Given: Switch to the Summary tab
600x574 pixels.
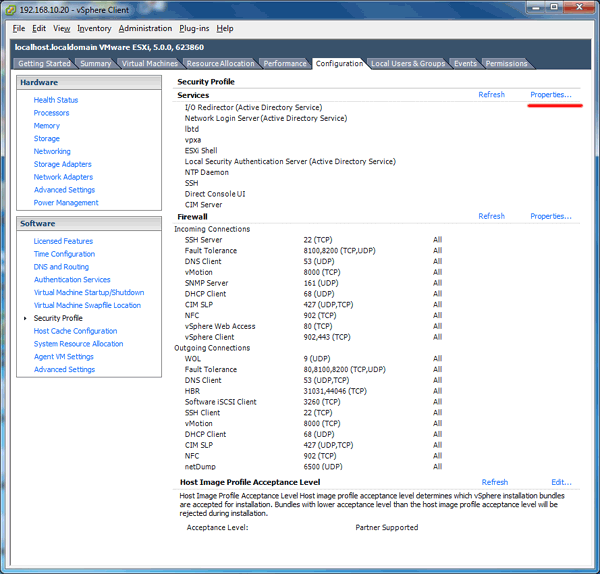Looking at the screenshot, I should tap(96, 64).
